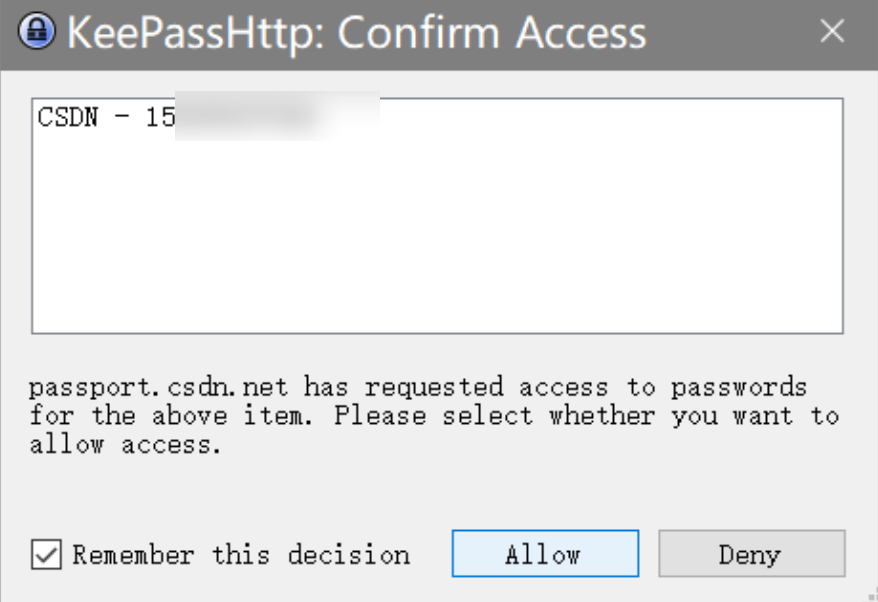Image resolution: width=878 pixels, height=602 pixels.
Task: Click the KeePassHttp: Confirm Access title text
Action: coord(355,32)
